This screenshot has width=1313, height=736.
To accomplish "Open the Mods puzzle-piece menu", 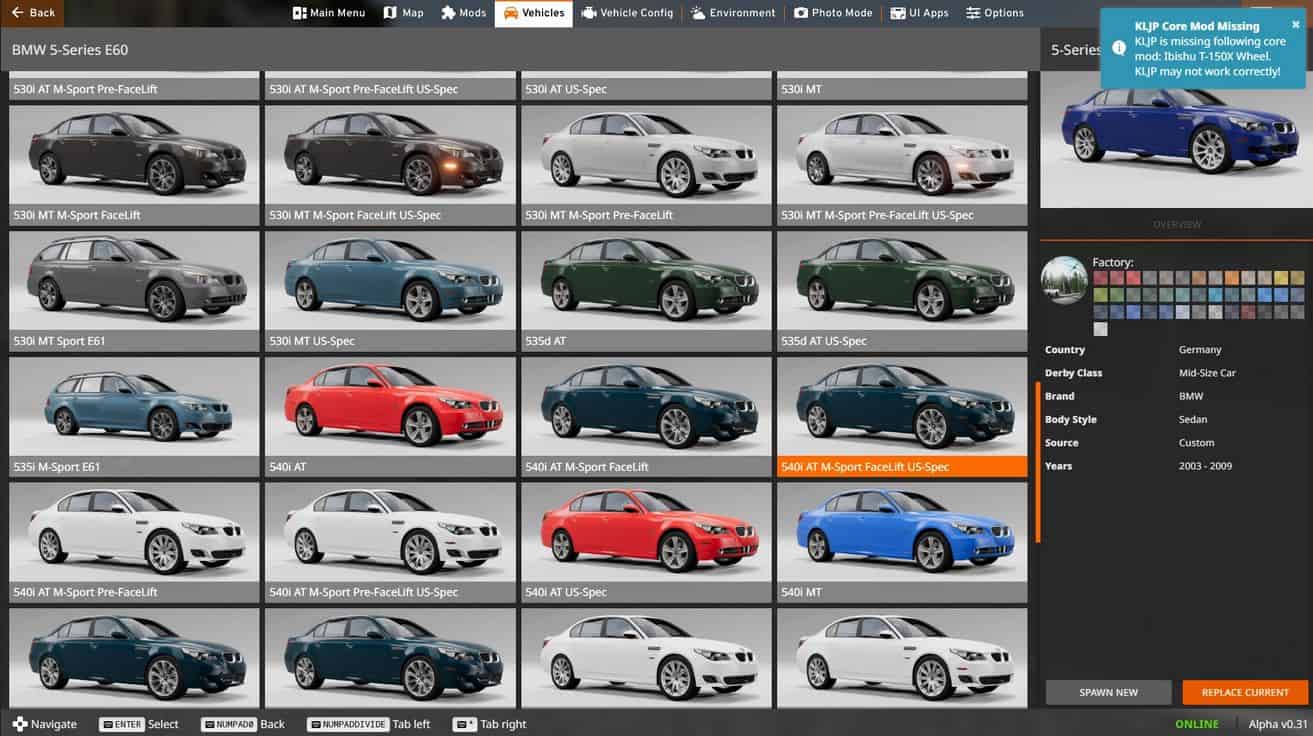I will pos(464,13).
